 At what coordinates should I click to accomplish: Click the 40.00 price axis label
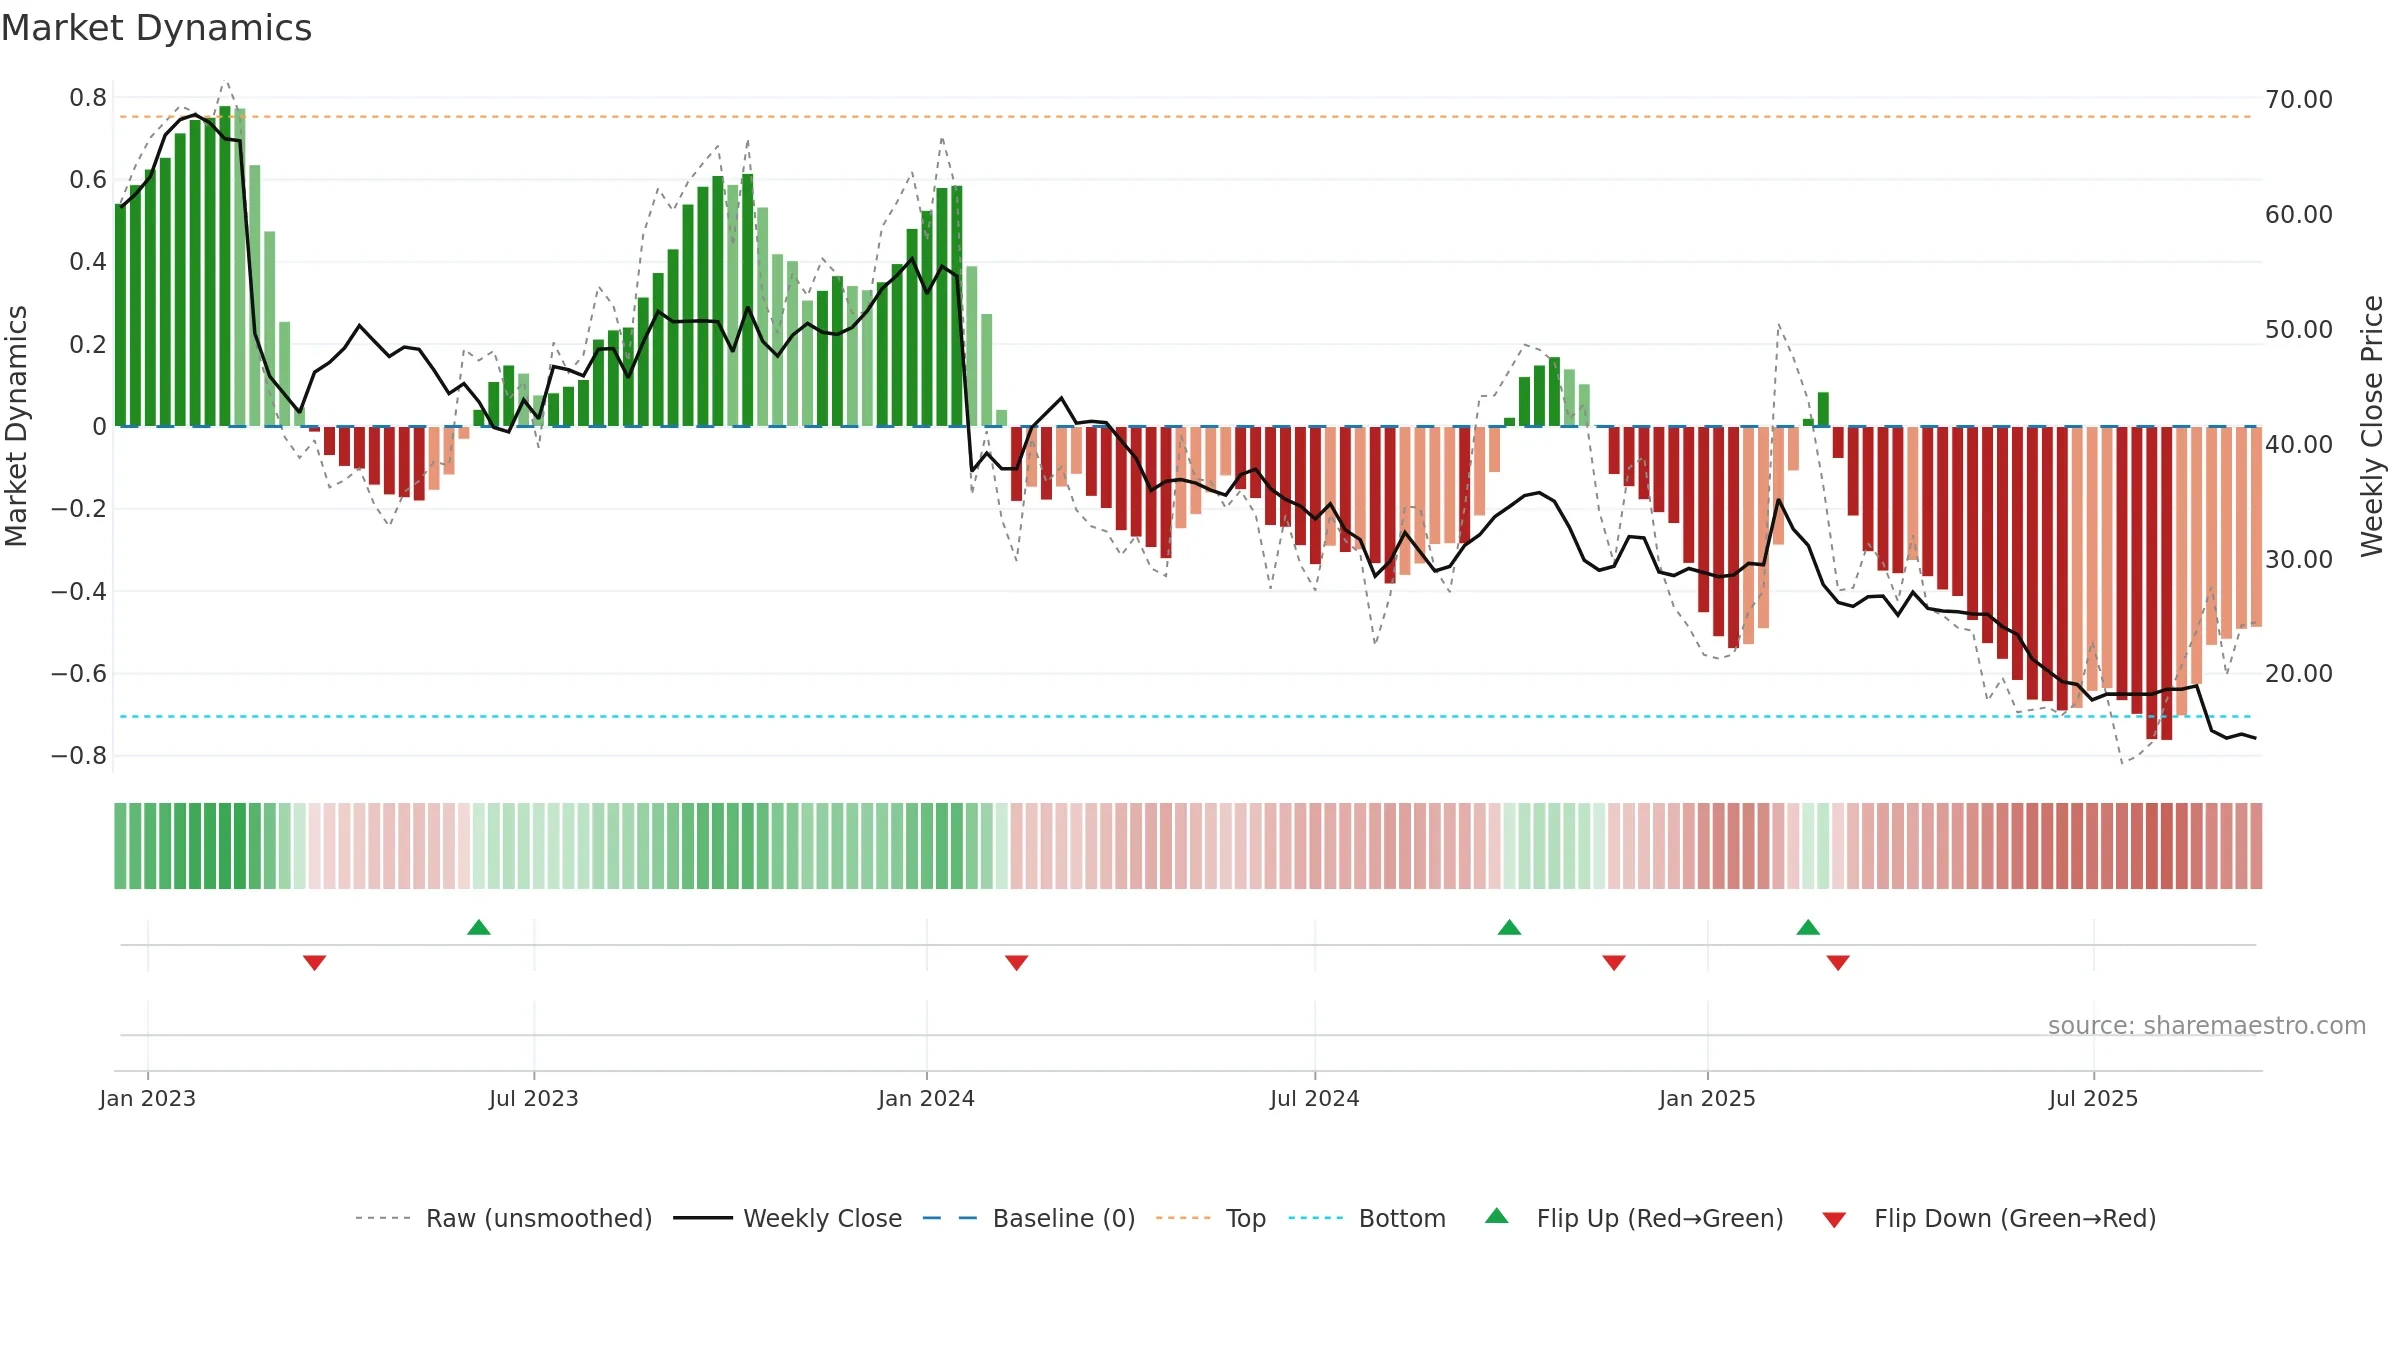[x=2299, y=444]
